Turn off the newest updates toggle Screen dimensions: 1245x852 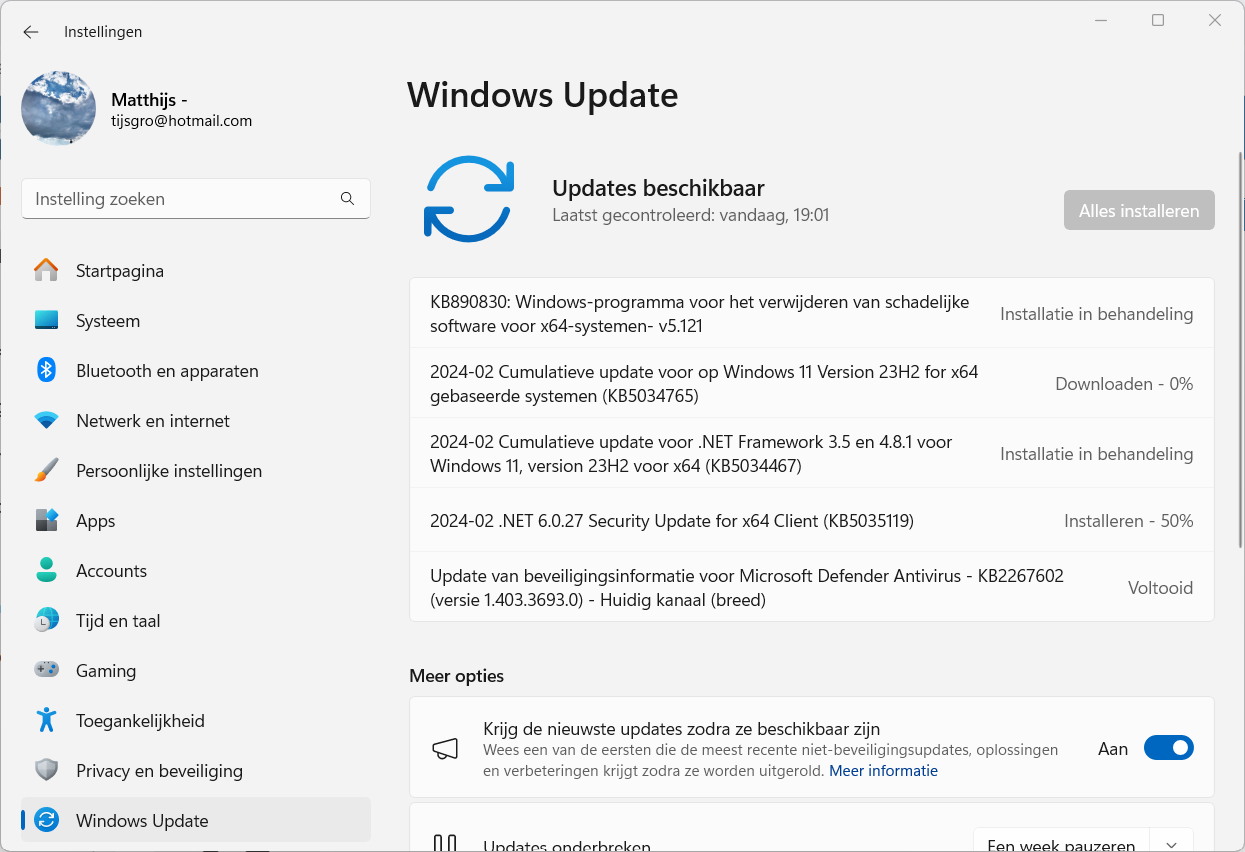click(x=1168, y=748)
